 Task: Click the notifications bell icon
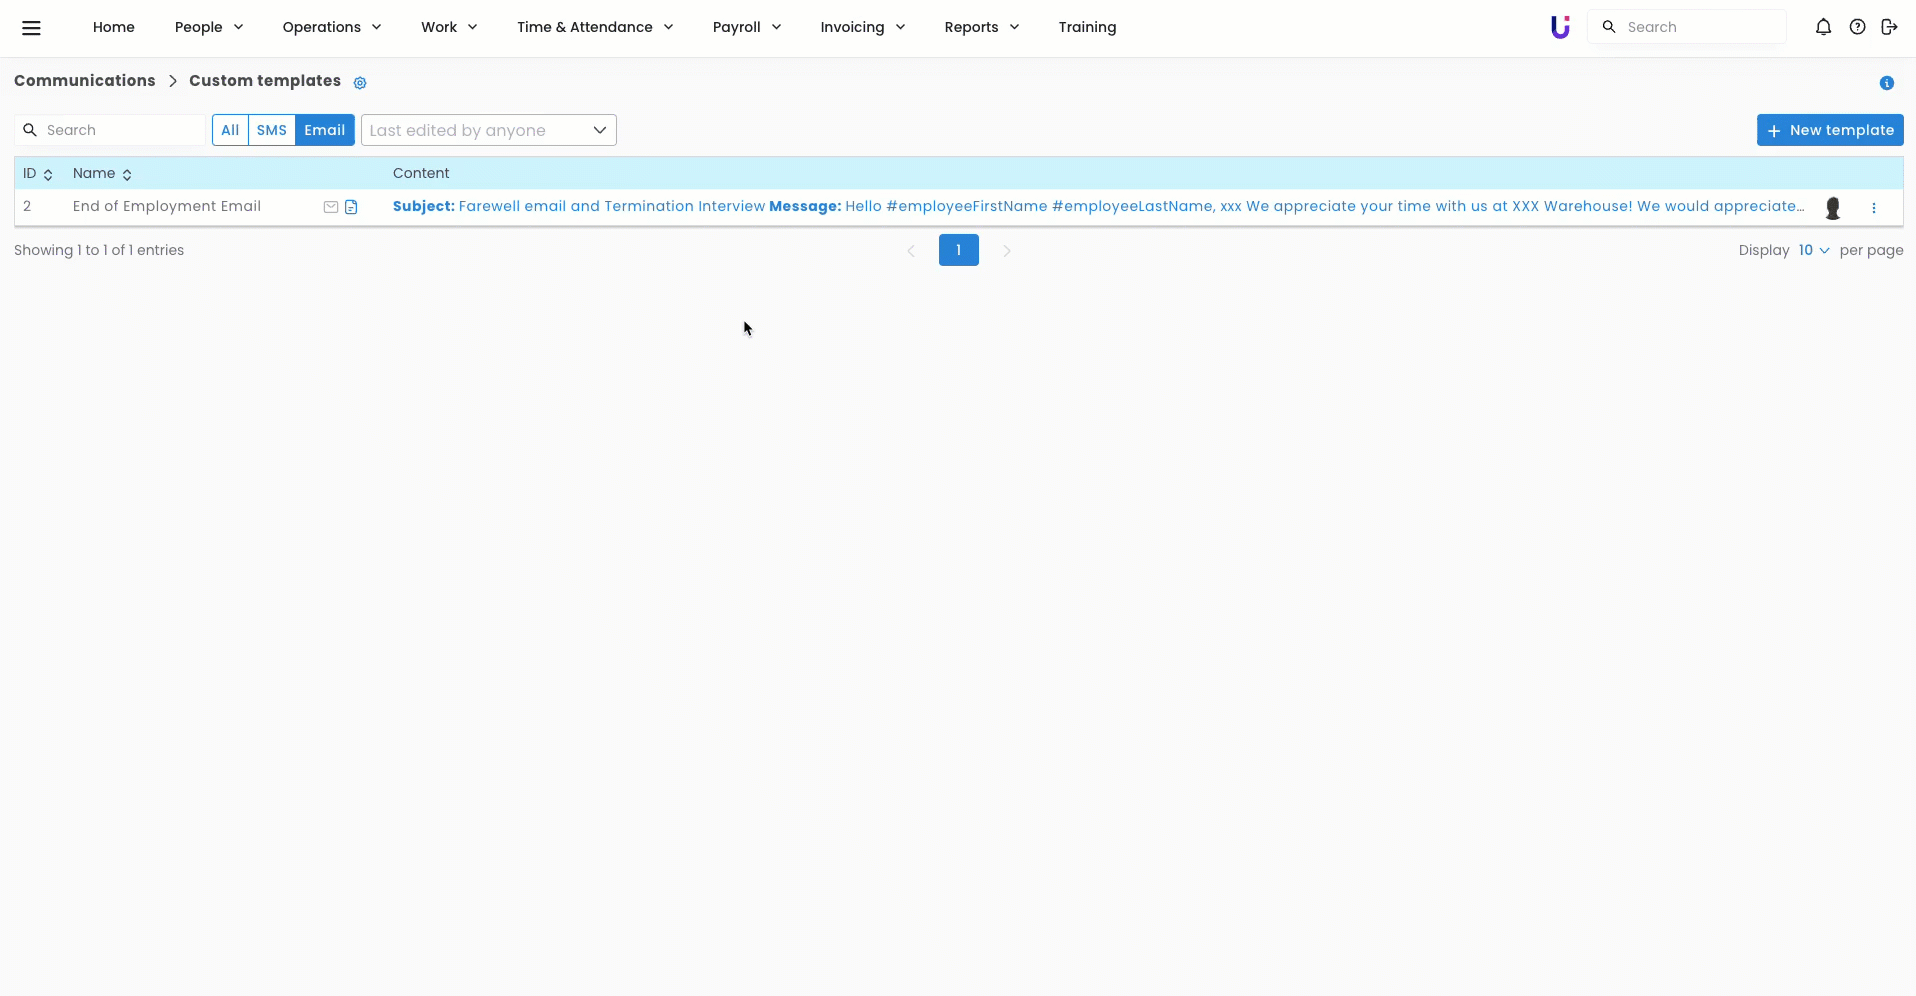(1823, 27)
